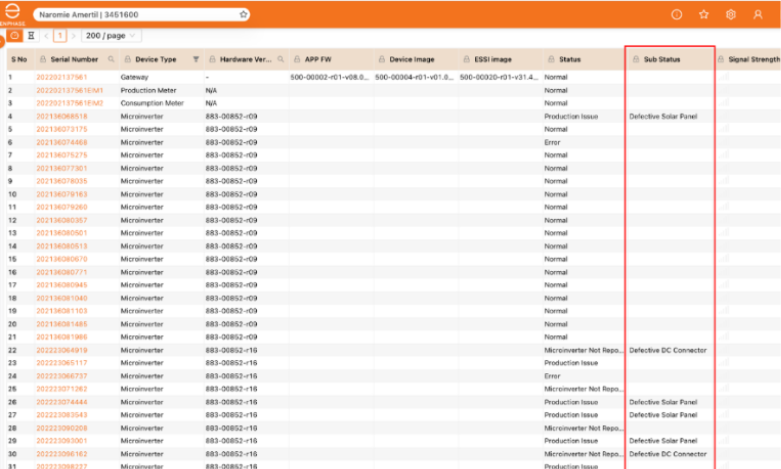
Task: Open Device Type column filter icon
Action: (196, 59)
